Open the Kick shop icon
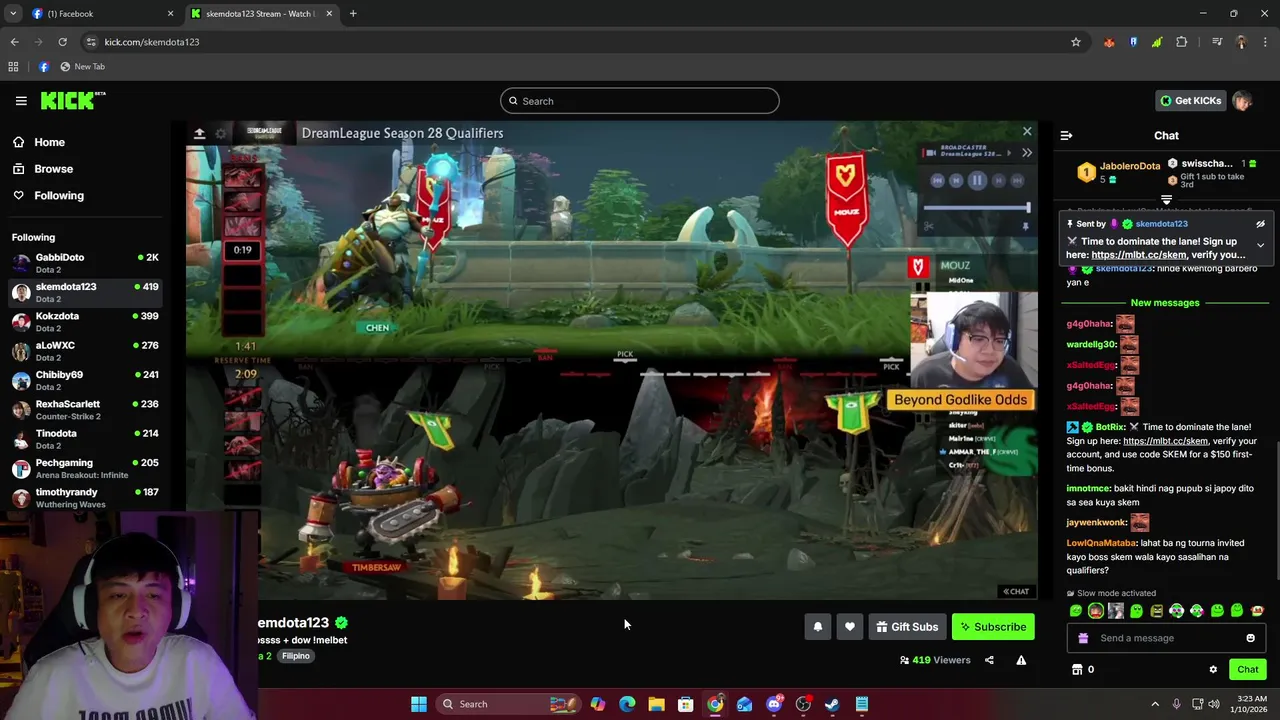 click(1077, 670)
